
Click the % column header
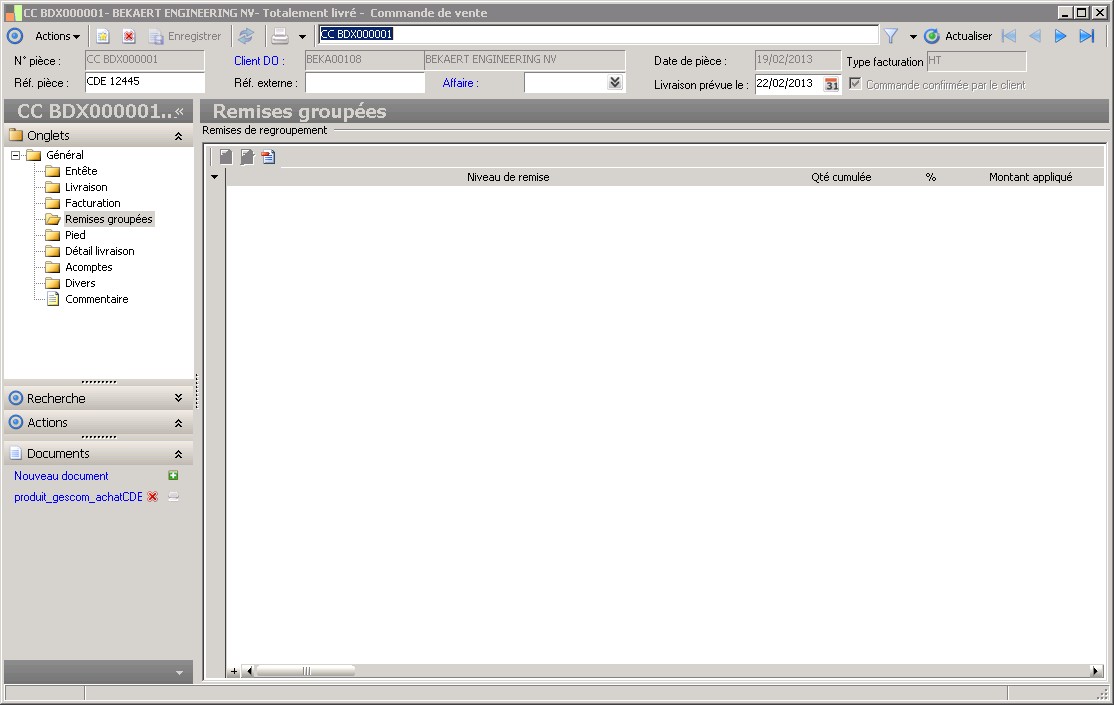(931, 177)
